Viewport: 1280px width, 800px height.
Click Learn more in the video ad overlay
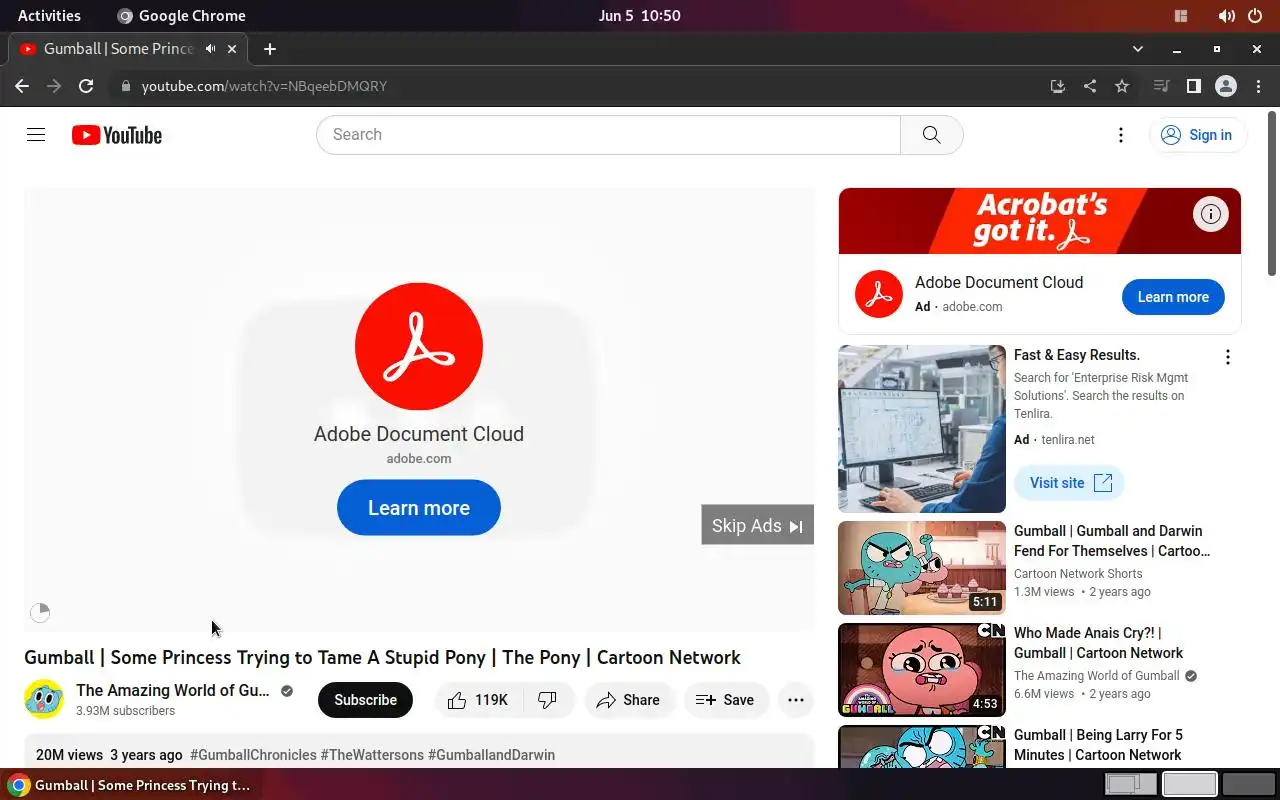[x=419, y=507]
